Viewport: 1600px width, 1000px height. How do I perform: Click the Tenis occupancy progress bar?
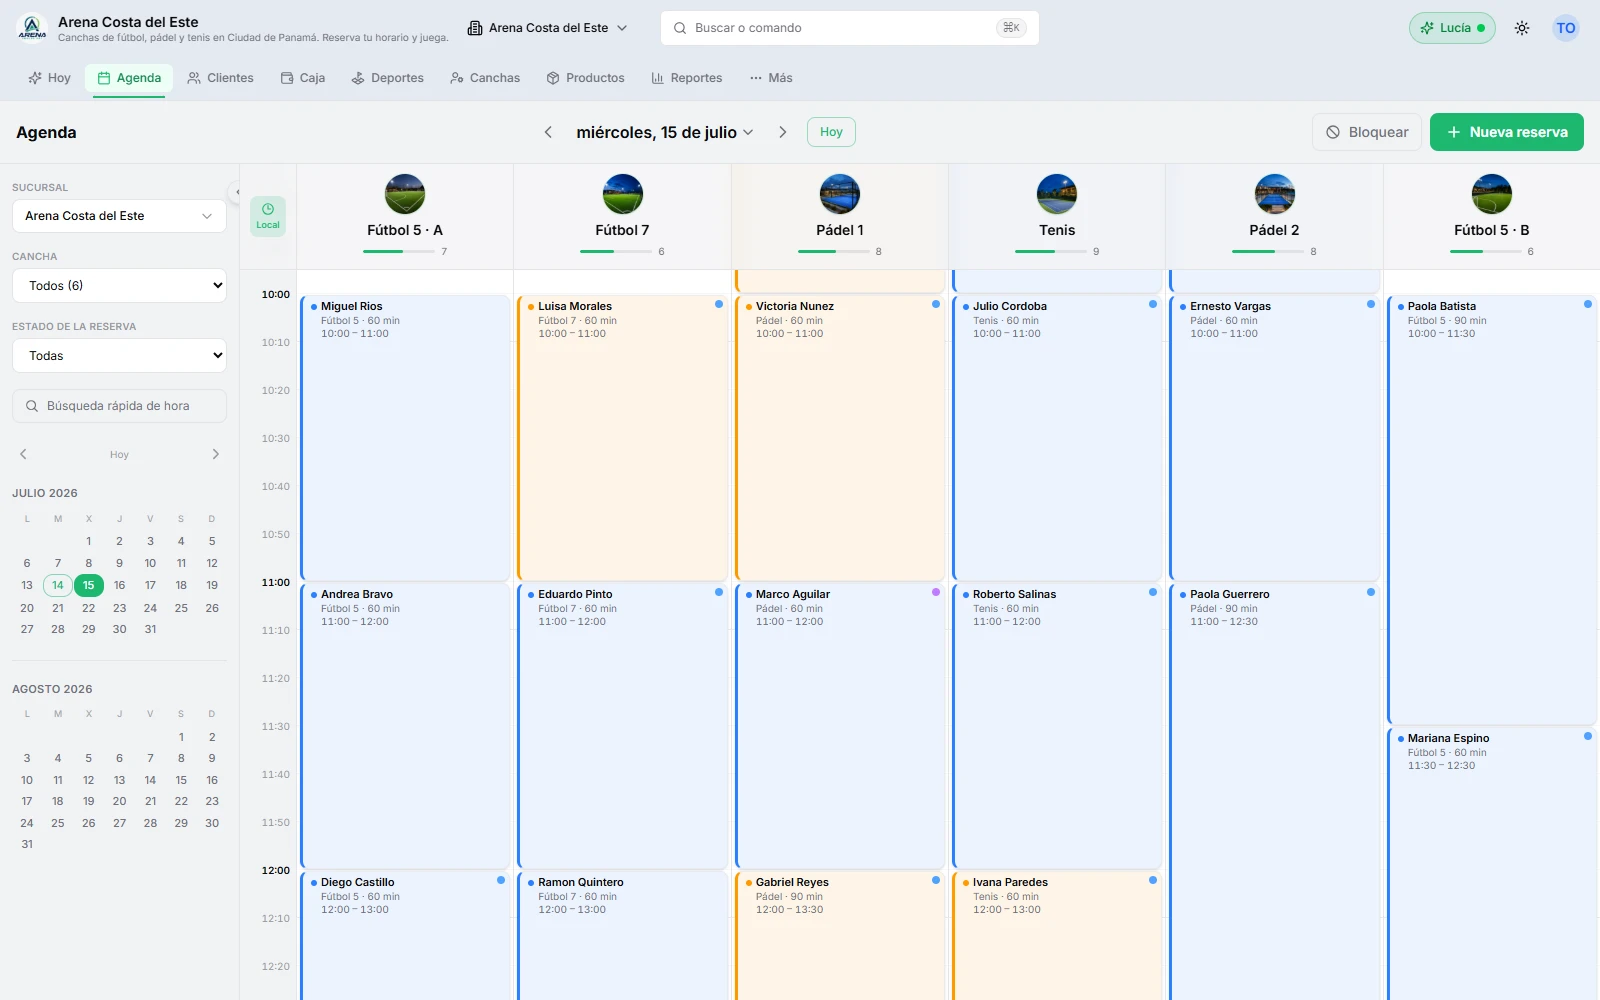tap(1051, 252)
